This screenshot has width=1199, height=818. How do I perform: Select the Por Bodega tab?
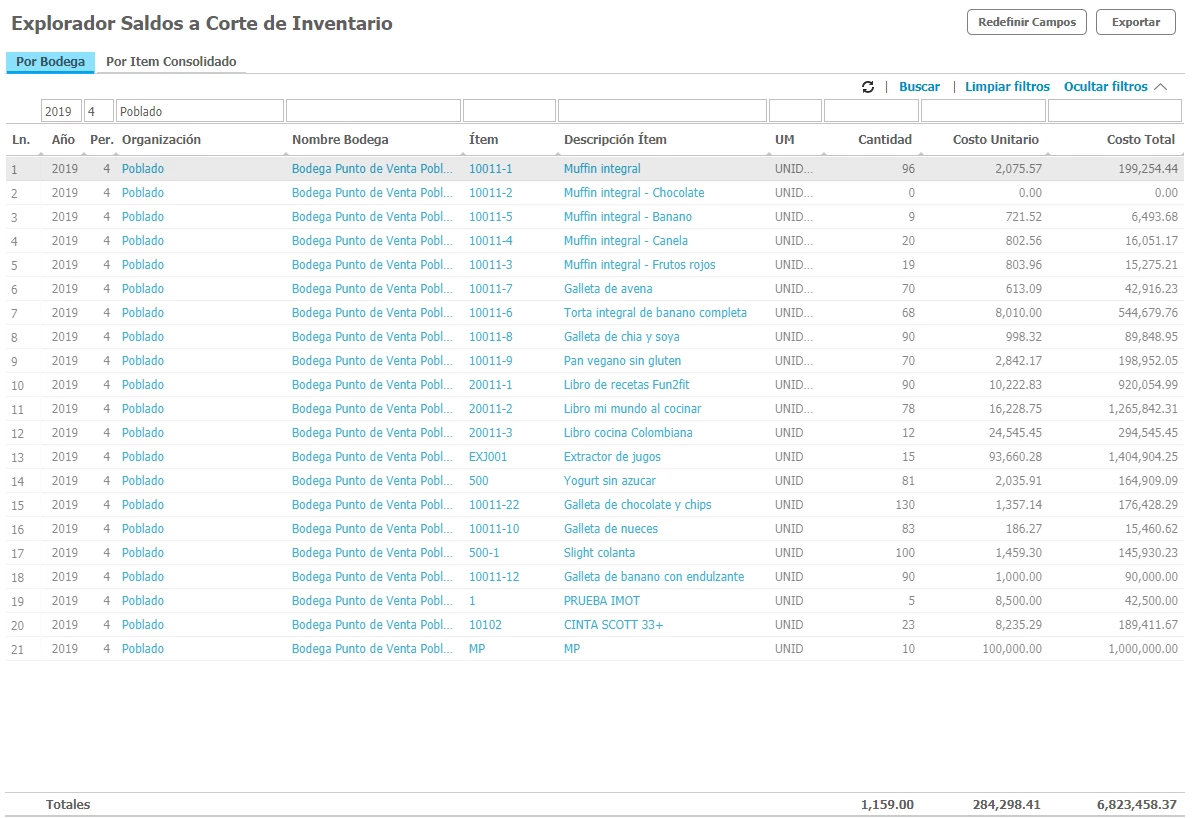50,62
